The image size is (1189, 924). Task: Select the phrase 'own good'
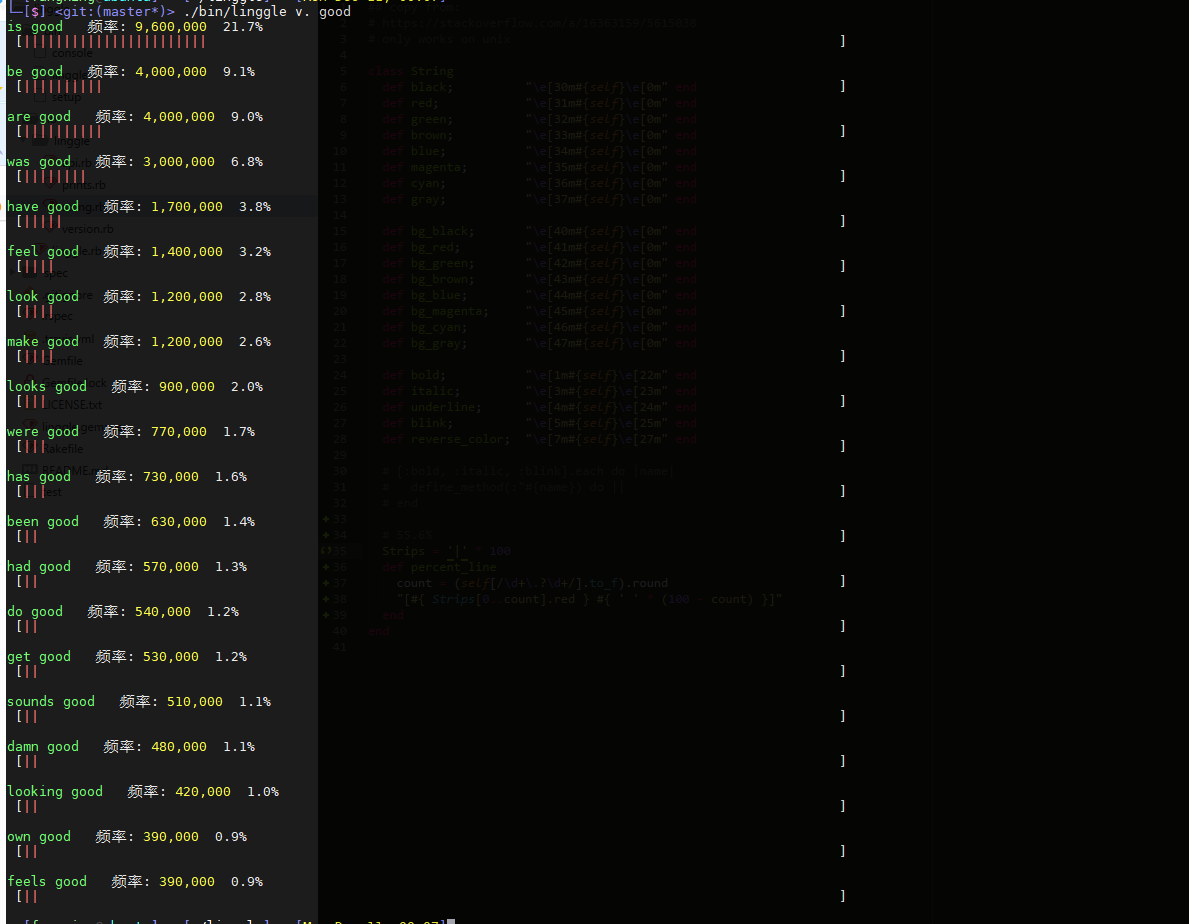(39, 837)
